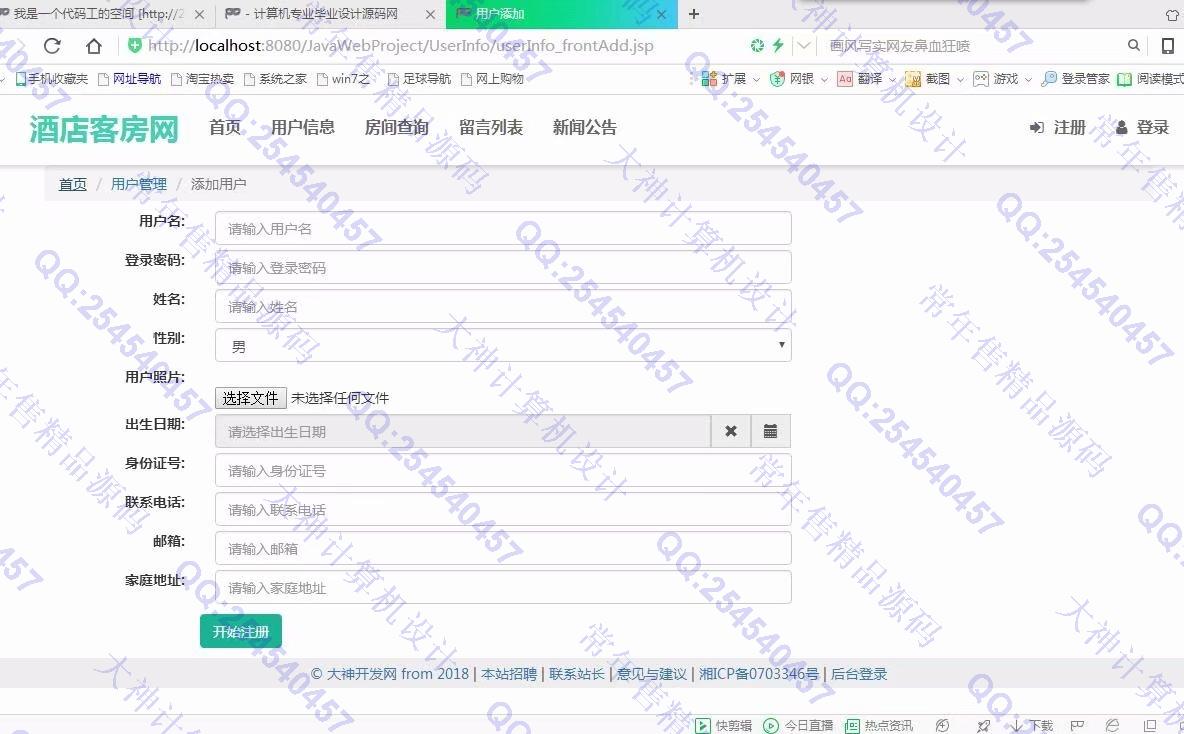Click the search magnifier icon

1133,45
